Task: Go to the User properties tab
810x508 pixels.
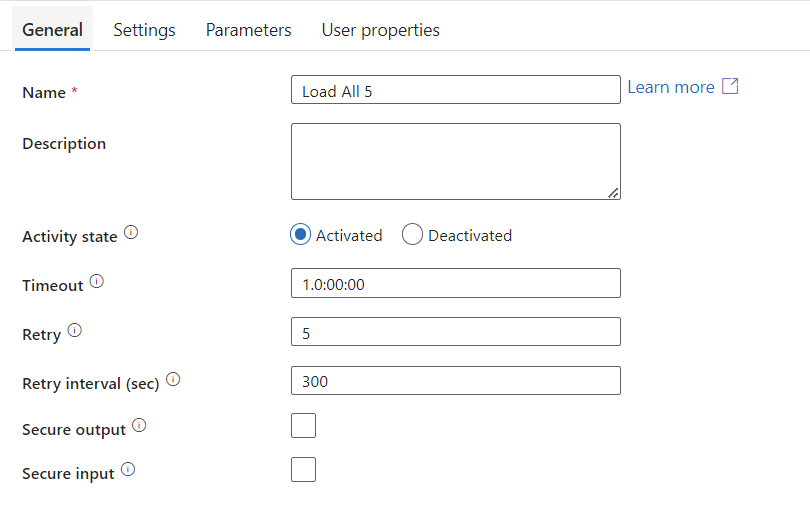Action: (x=381, y=30)
